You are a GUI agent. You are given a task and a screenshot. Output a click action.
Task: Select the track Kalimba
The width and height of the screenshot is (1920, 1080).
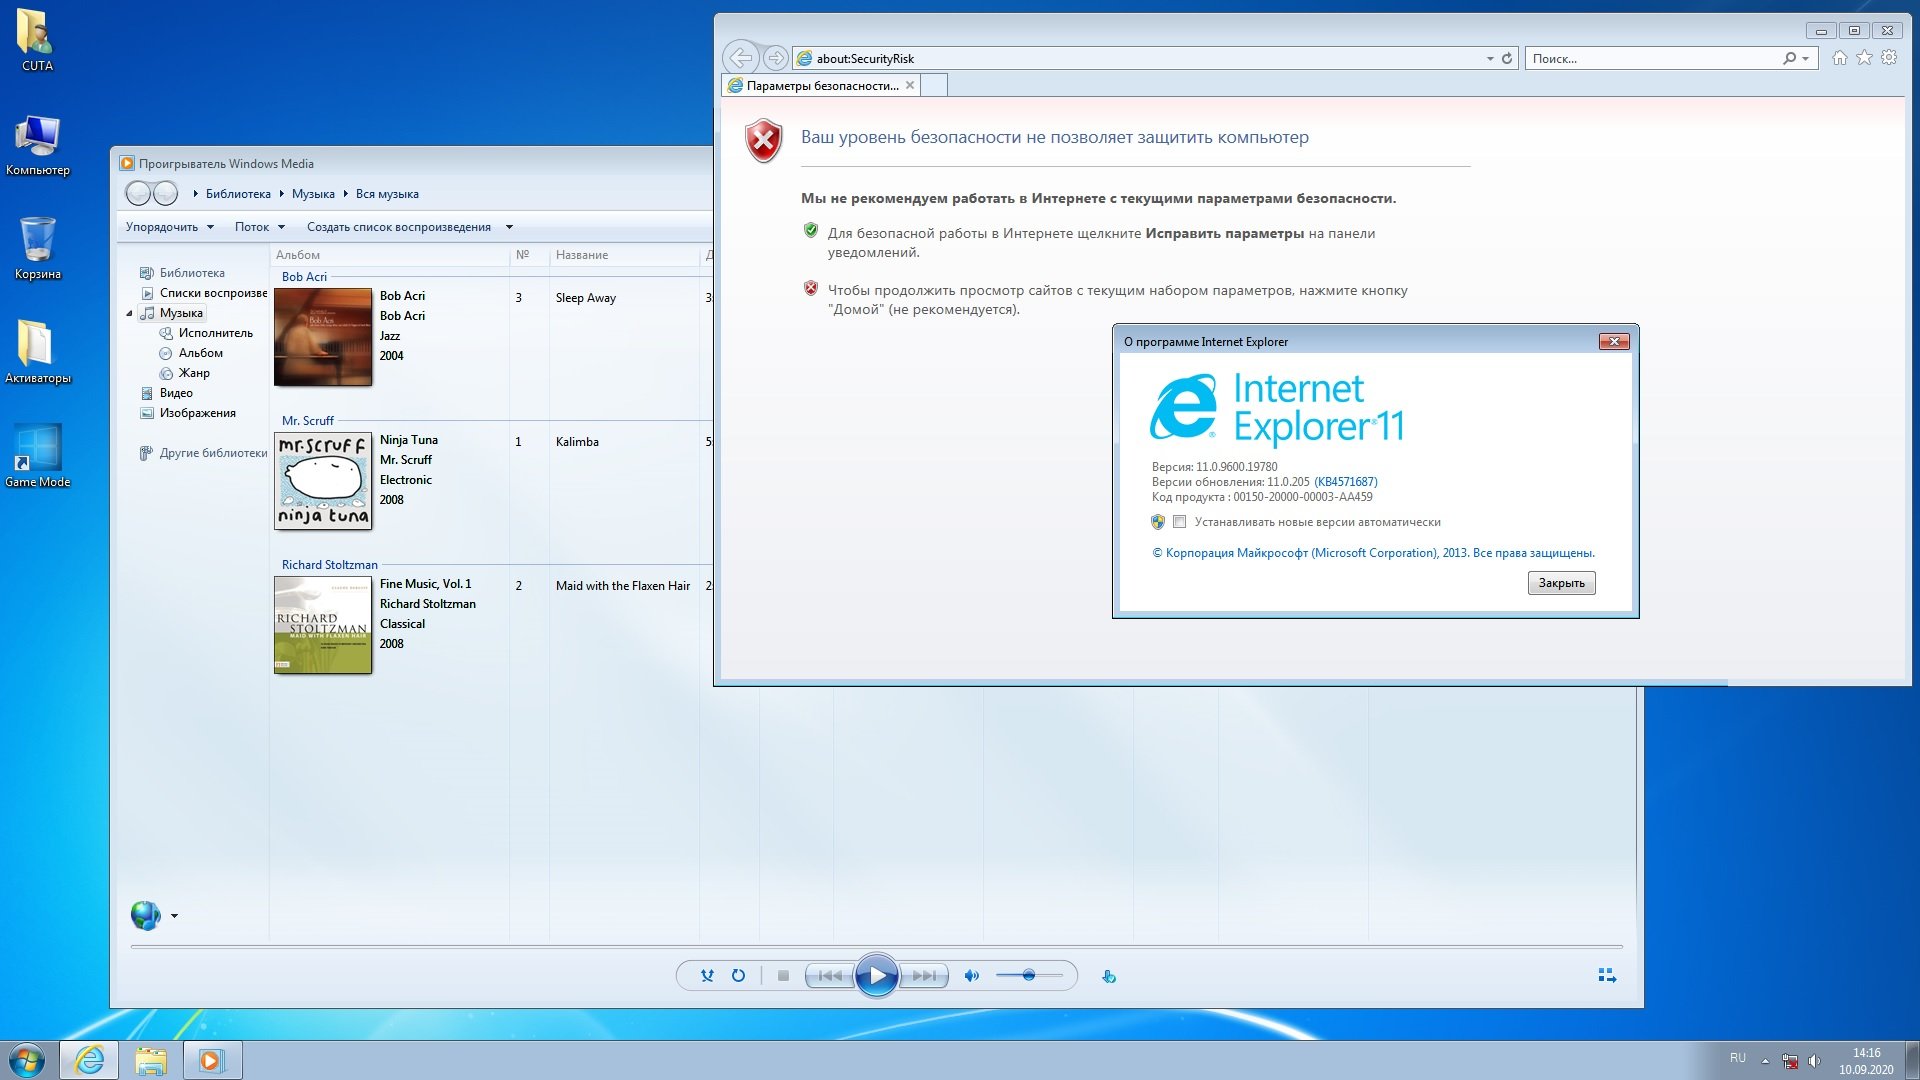click(577, 442)
